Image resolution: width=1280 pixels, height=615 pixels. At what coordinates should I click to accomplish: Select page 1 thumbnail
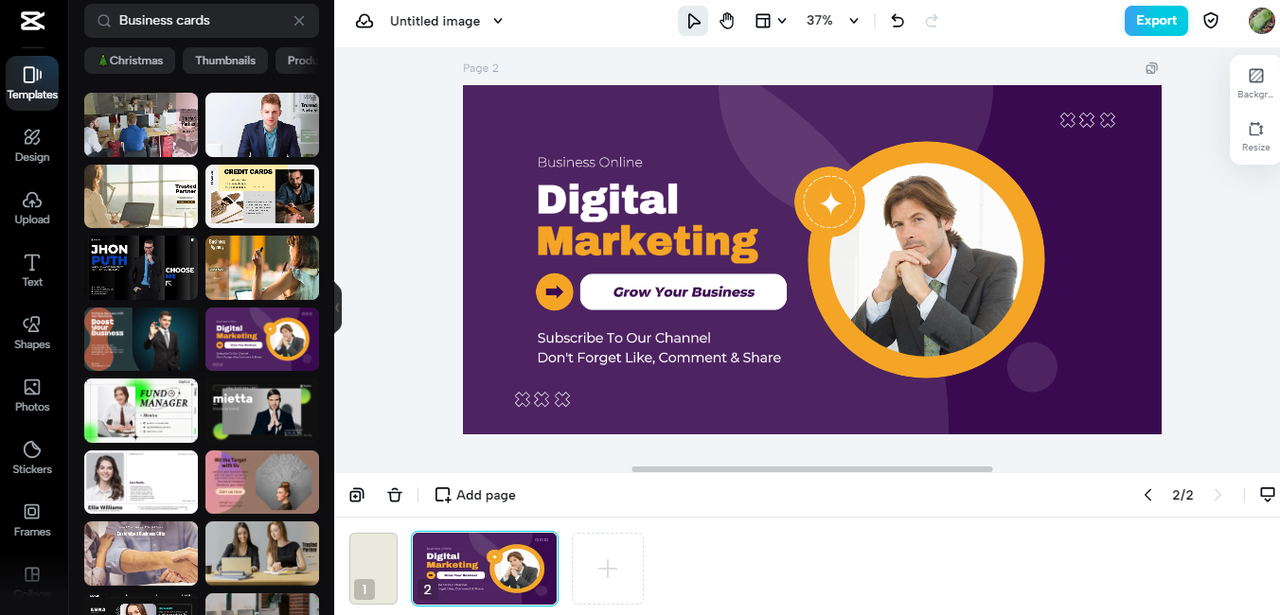[x=373, y=568]
